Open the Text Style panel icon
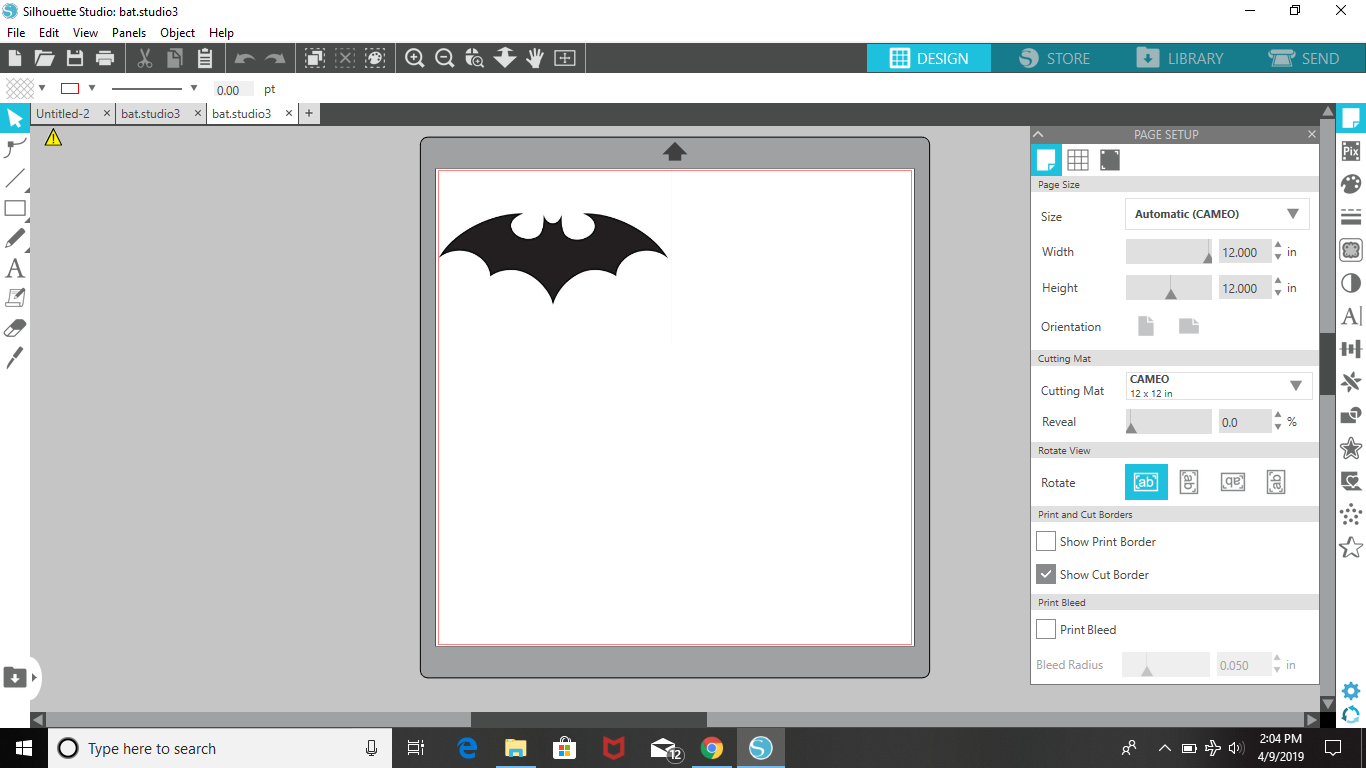This screenshot has height=768, width=1366. pos(1351,316)
